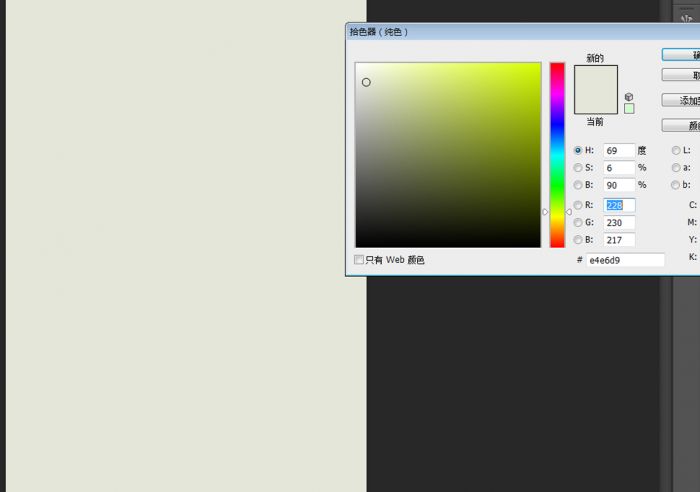Select the S saturation radio button
This screenshot has height=492, width=700.
tap(578, 167)
